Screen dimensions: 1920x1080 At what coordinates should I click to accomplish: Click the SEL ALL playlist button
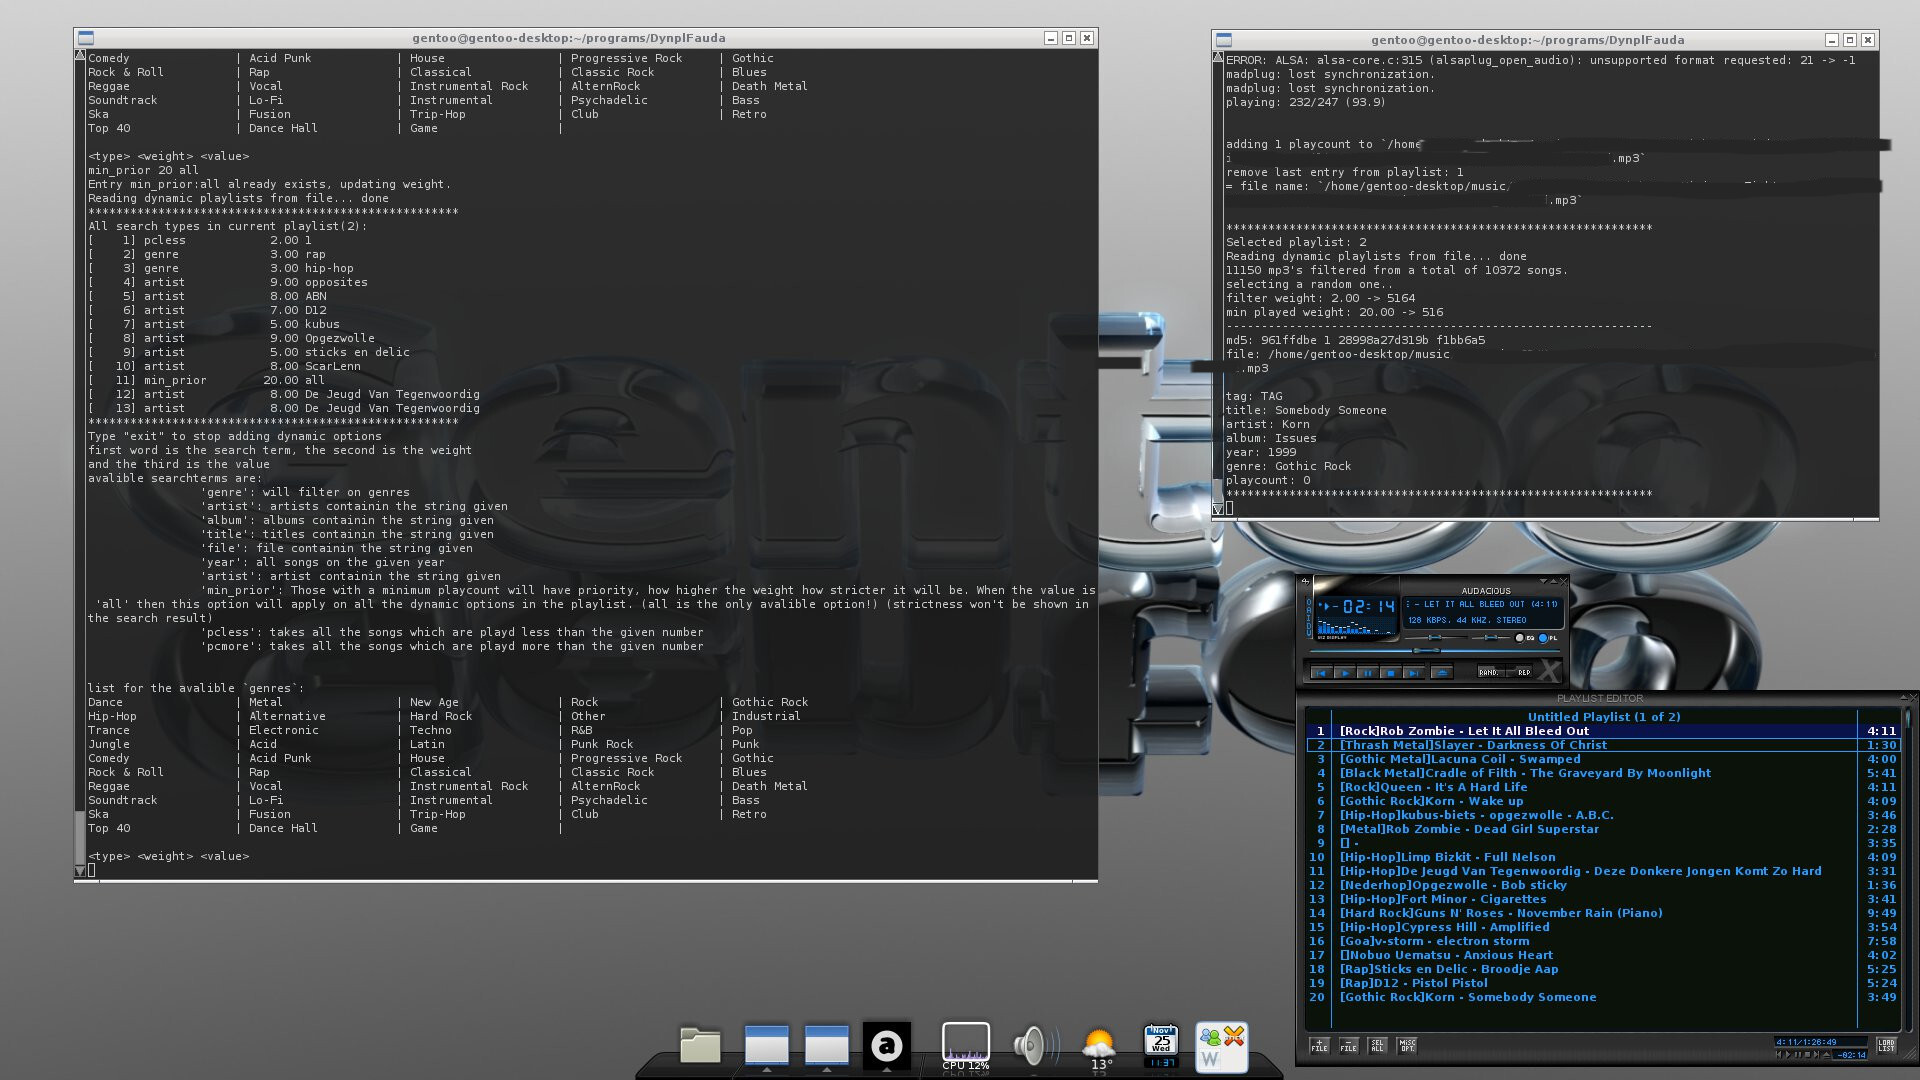click(1377, 1046)
